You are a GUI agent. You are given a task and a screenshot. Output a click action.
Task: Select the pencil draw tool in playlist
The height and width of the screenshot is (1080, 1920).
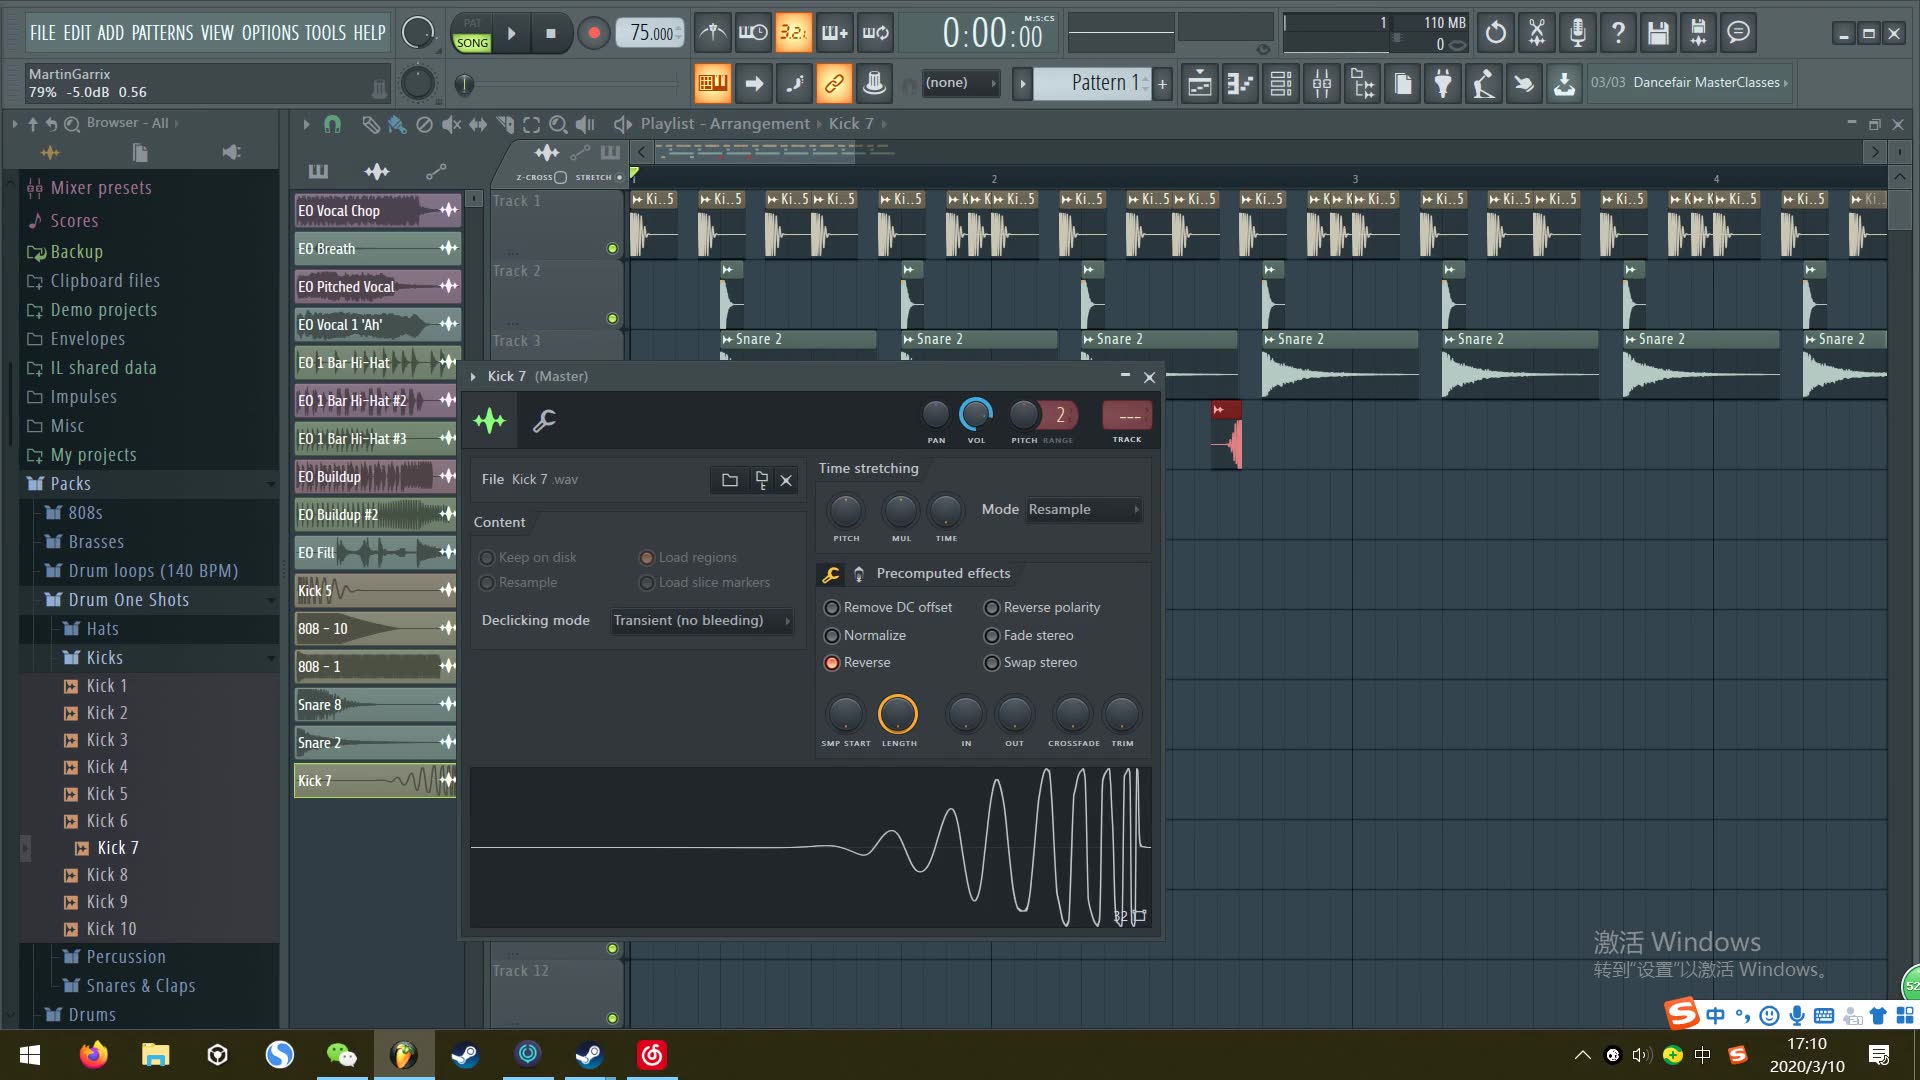pyautogui.click(x=370, y=124)
